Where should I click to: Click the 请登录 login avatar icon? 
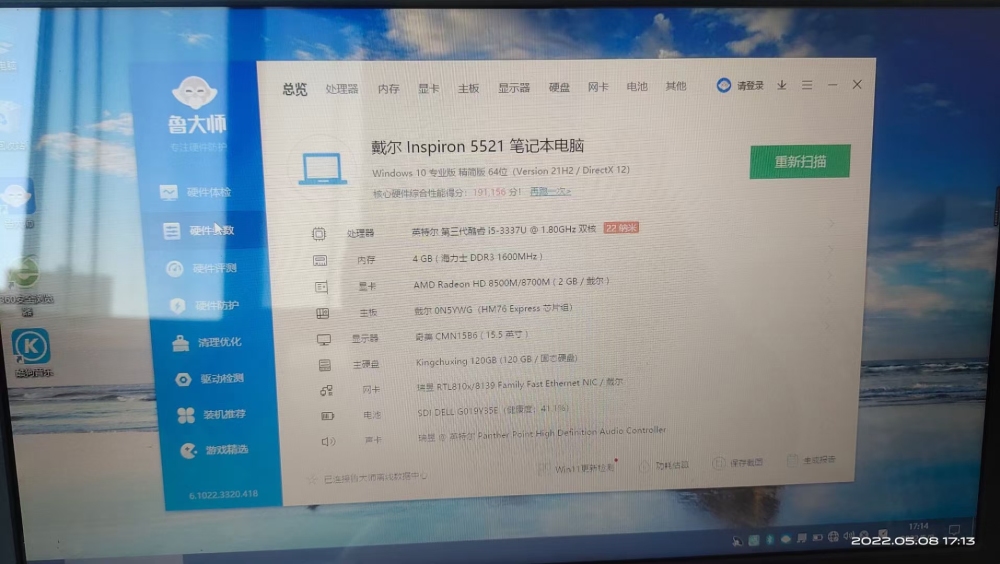point(723,85)
